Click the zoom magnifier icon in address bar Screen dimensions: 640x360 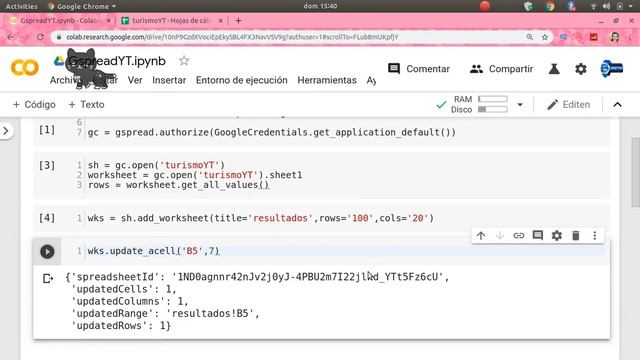[529, 37]
